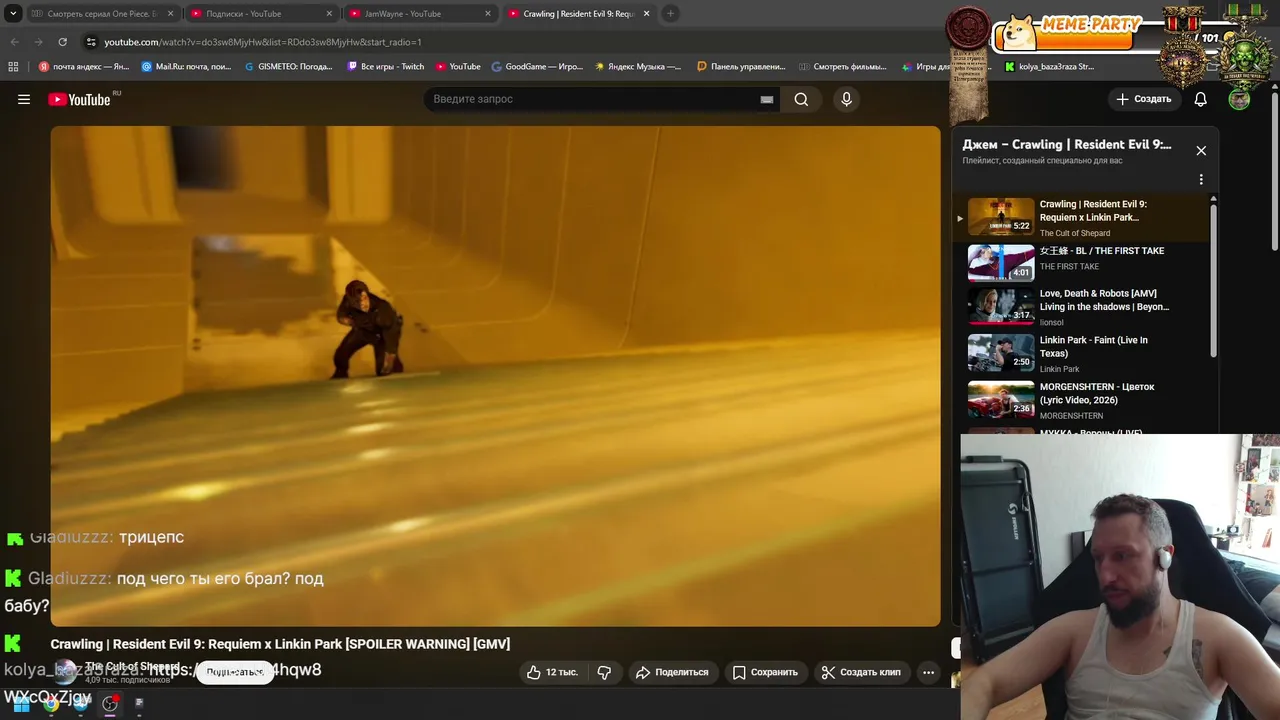Open the account avatar menu
Image resolution: width=1280 pixels, height=720 pixels.
click(x=1239, y=99)
